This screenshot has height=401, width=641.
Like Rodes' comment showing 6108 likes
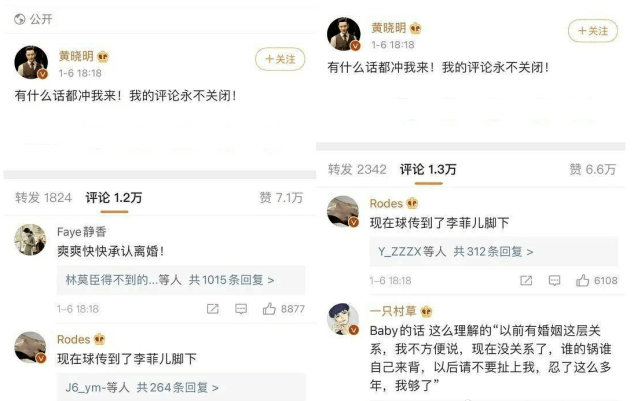[x=583, y=280]
